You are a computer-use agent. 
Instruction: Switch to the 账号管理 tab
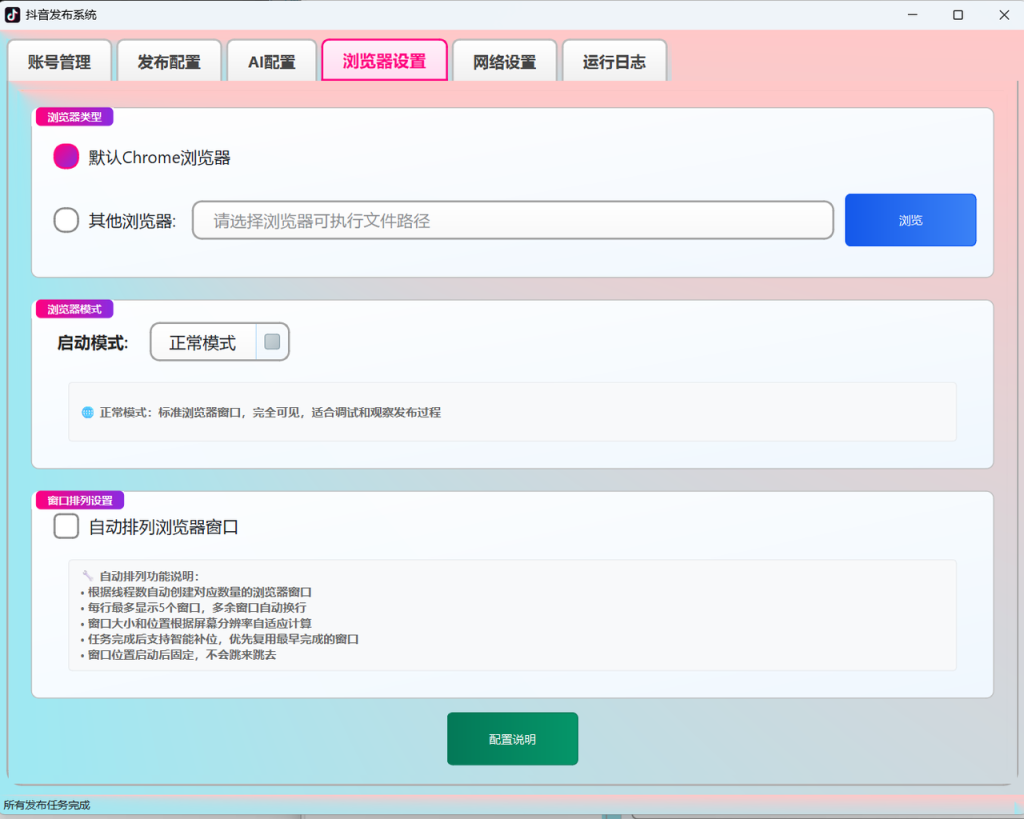click(x=59, y=61)
